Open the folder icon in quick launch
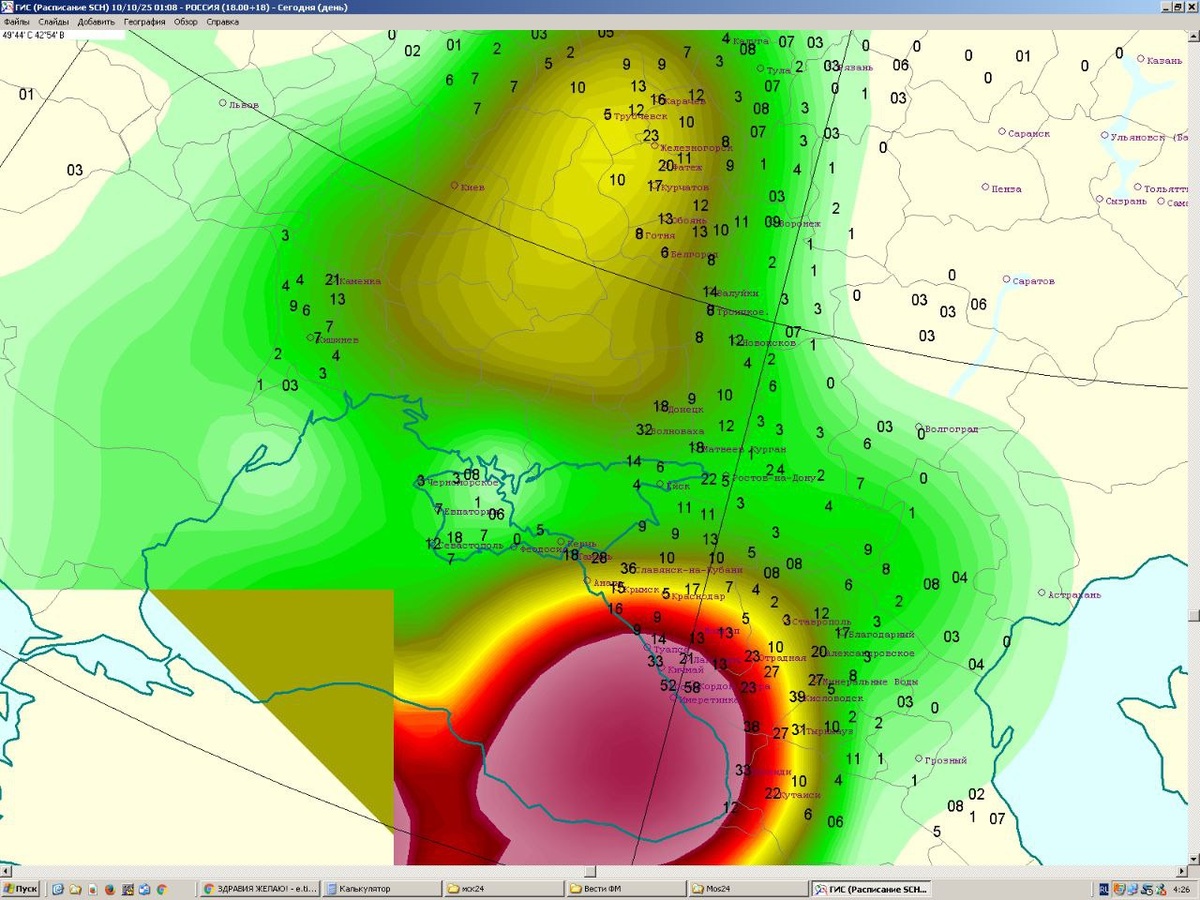 coord(75,888)
